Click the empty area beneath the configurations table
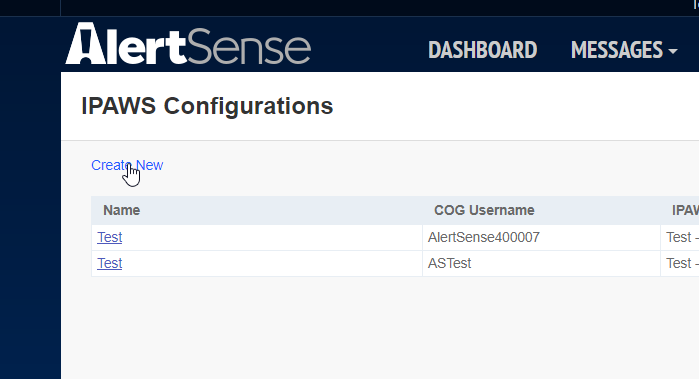This screenshot has width=699, height=379. click(x=380, y=328)
